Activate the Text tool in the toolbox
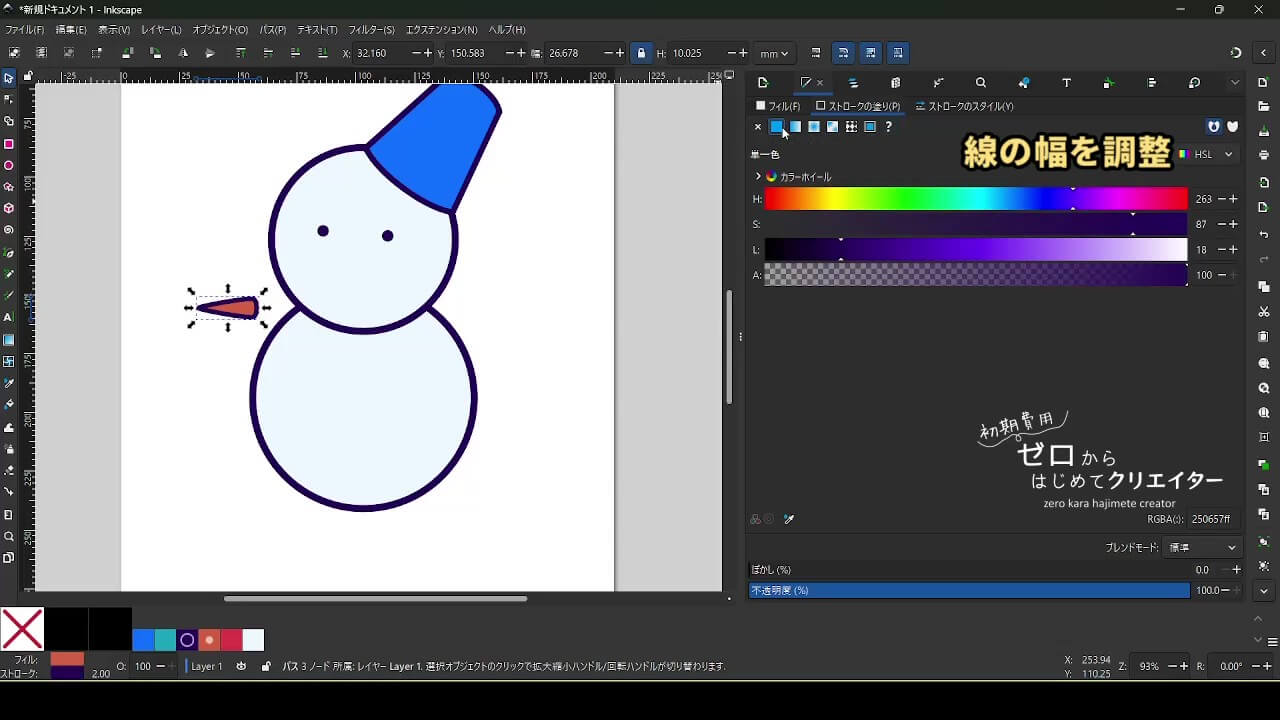The width and height of the screenshot is (1280, 720). 9,317
